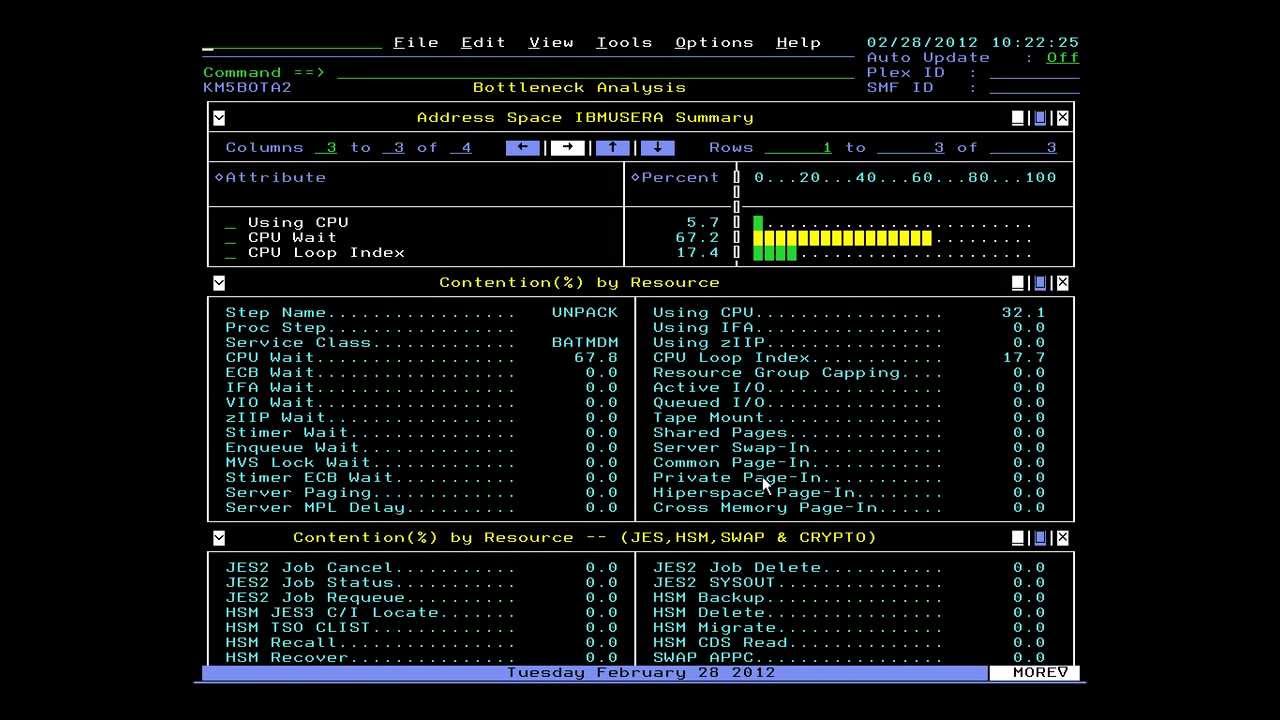The image size is (1280, 720).
Task: Select the CPU Wait row action field
Action: pos(231,238)
